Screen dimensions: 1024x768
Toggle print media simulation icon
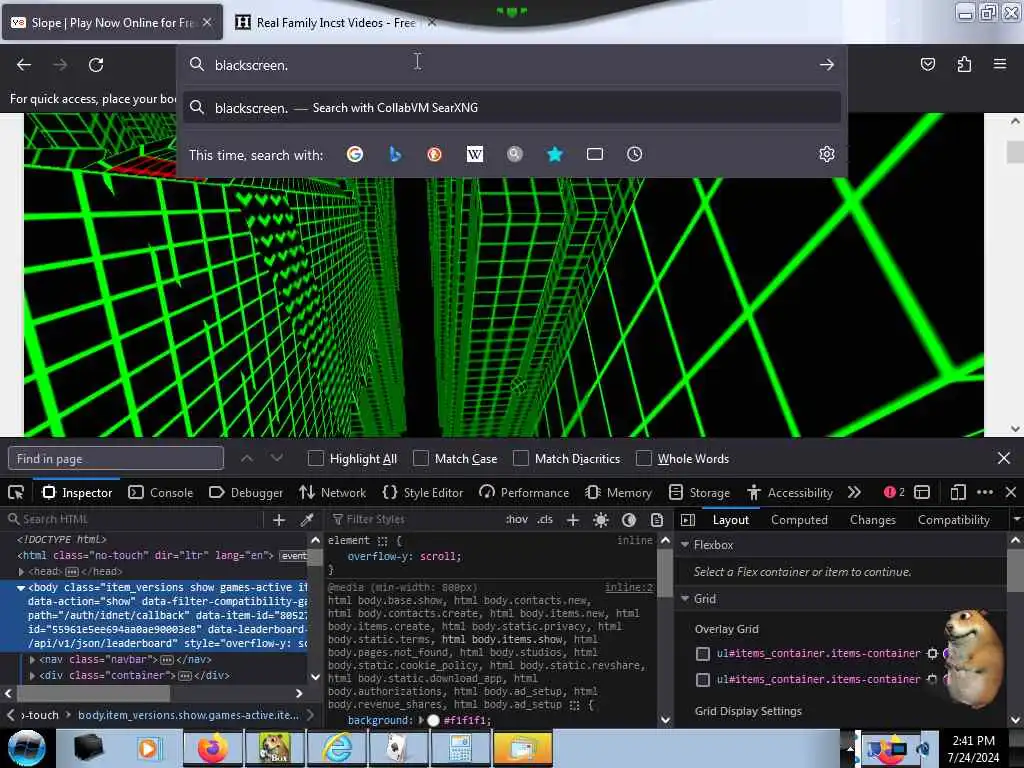(657, 520)
